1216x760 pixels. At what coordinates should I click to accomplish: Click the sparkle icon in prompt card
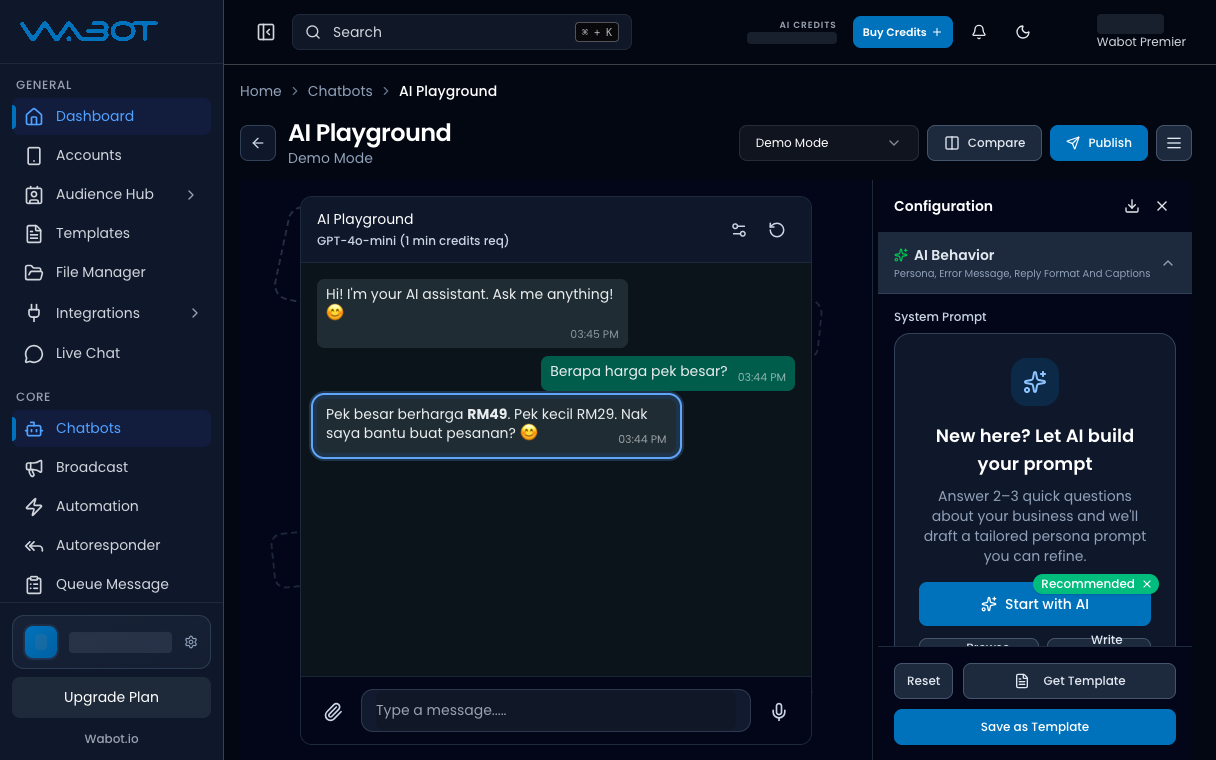pyautogui.click(x=1035, y=381)
